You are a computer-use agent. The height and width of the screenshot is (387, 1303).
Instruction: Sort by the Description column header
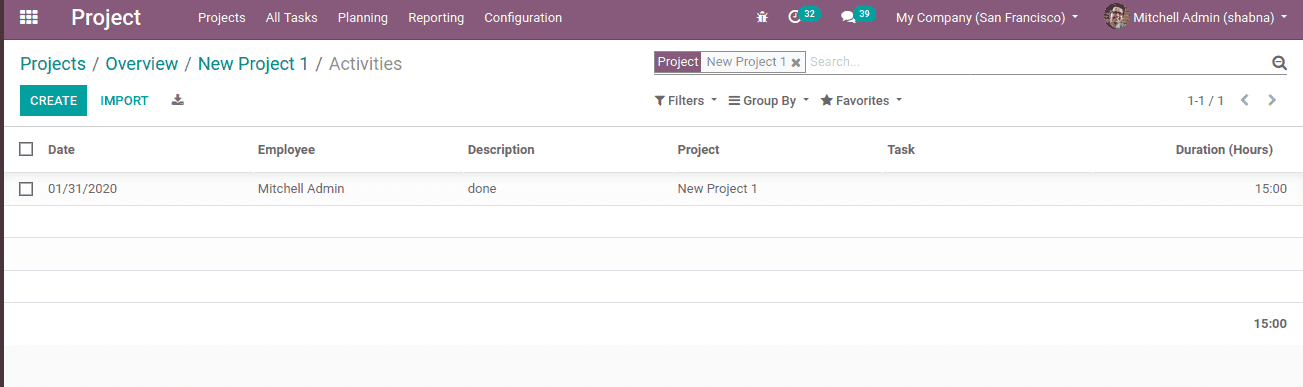(501, 150)
